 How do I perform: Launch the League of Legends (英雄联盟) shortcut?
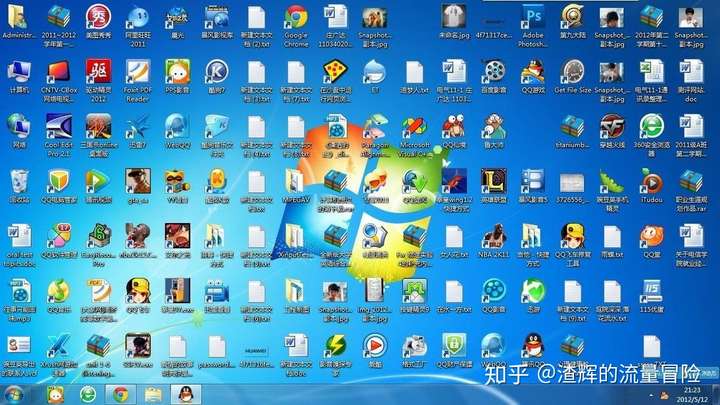point(494,182)
